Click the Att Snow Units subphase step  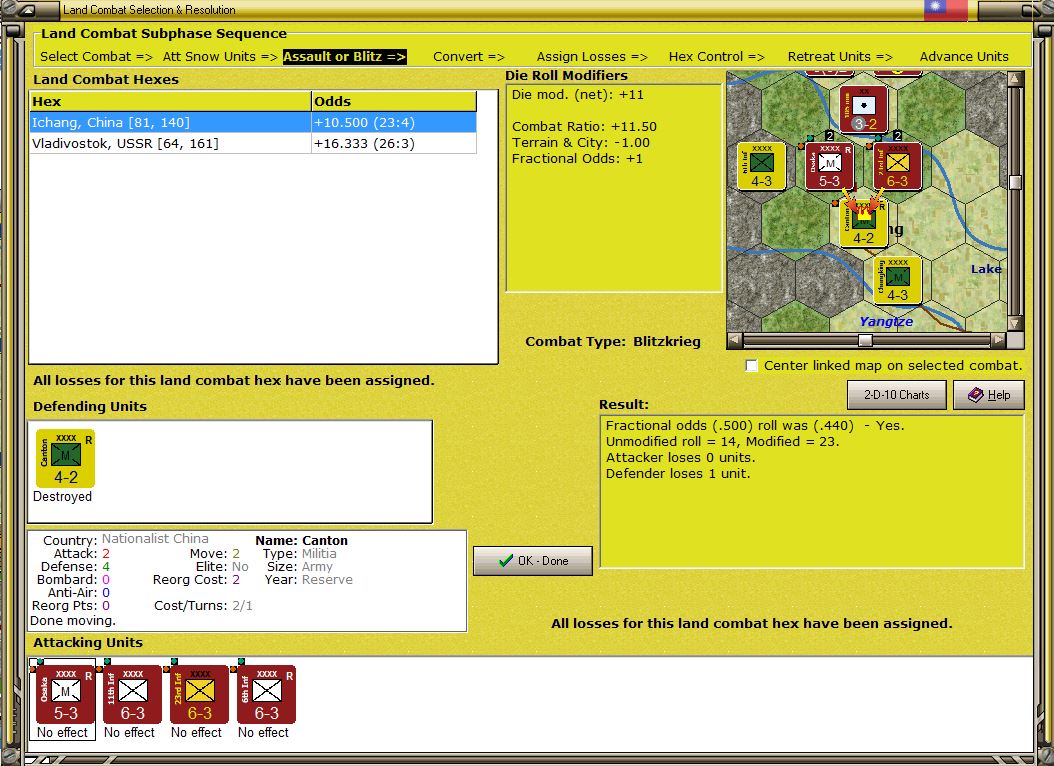click(220, 56)
